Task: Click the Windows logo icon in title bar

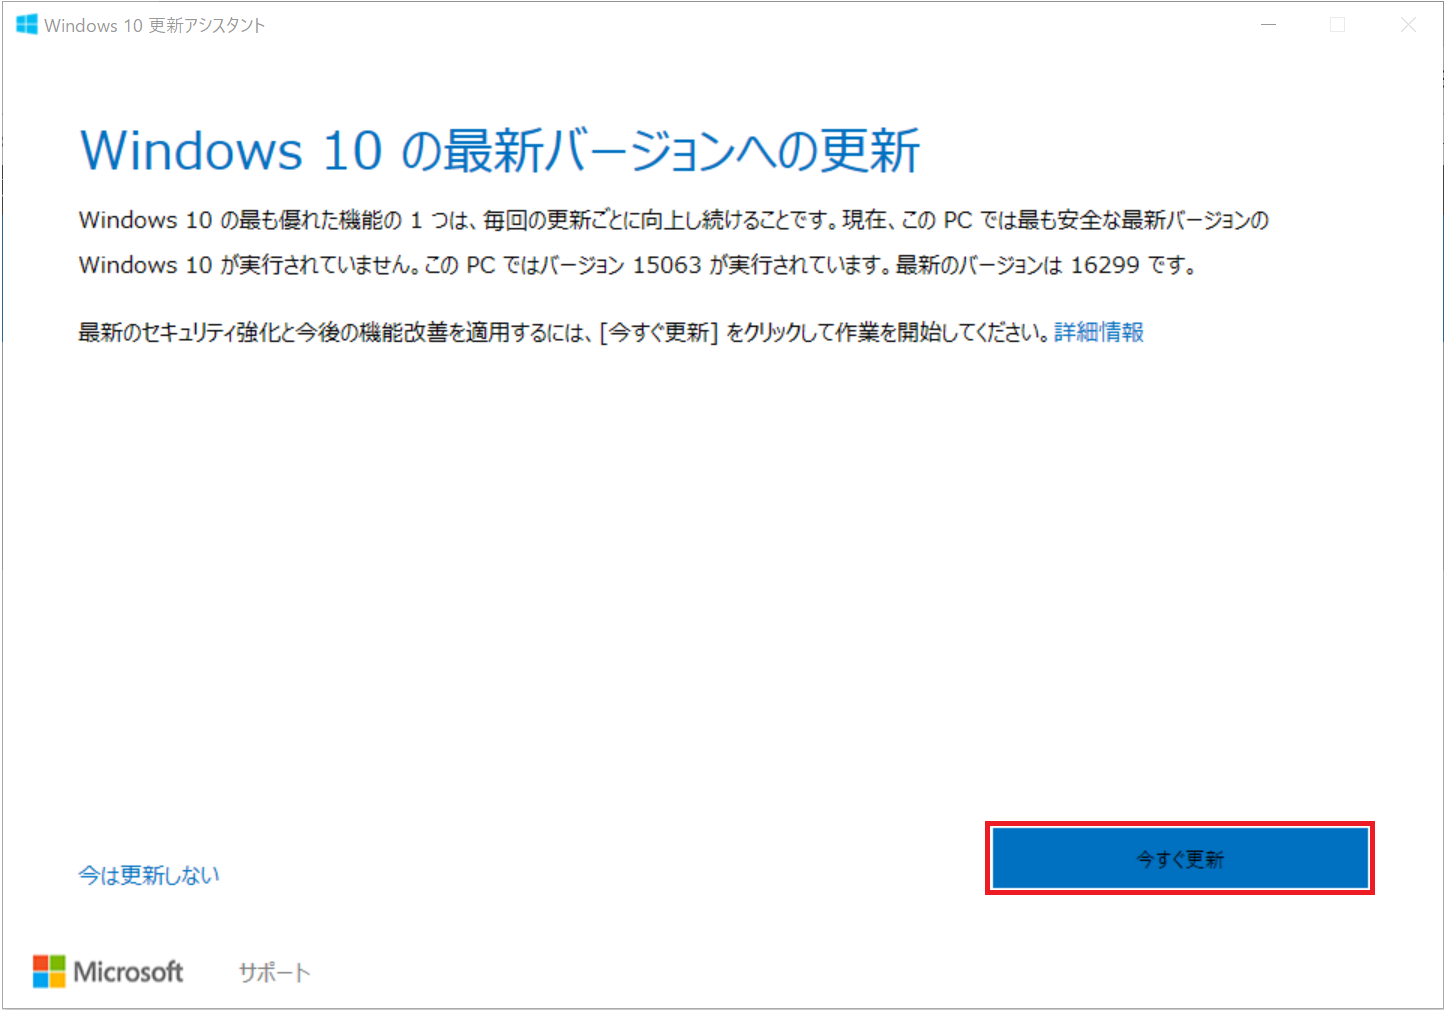Action: click(x=27, y=25)
